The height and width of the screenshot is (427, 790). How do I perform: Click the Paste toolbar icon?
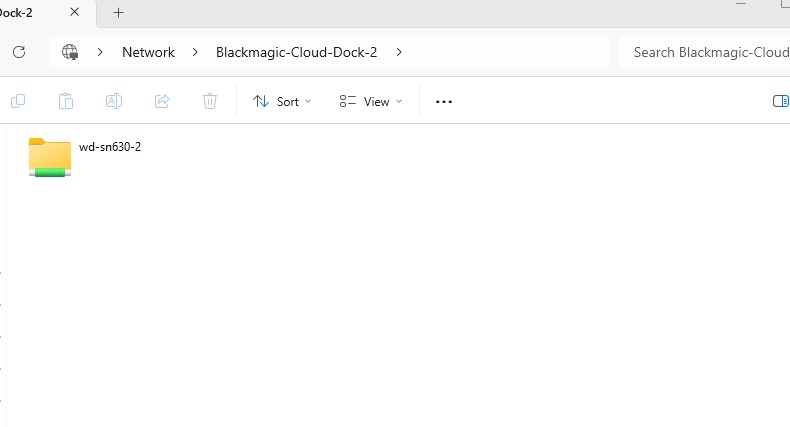coord(66,101)
